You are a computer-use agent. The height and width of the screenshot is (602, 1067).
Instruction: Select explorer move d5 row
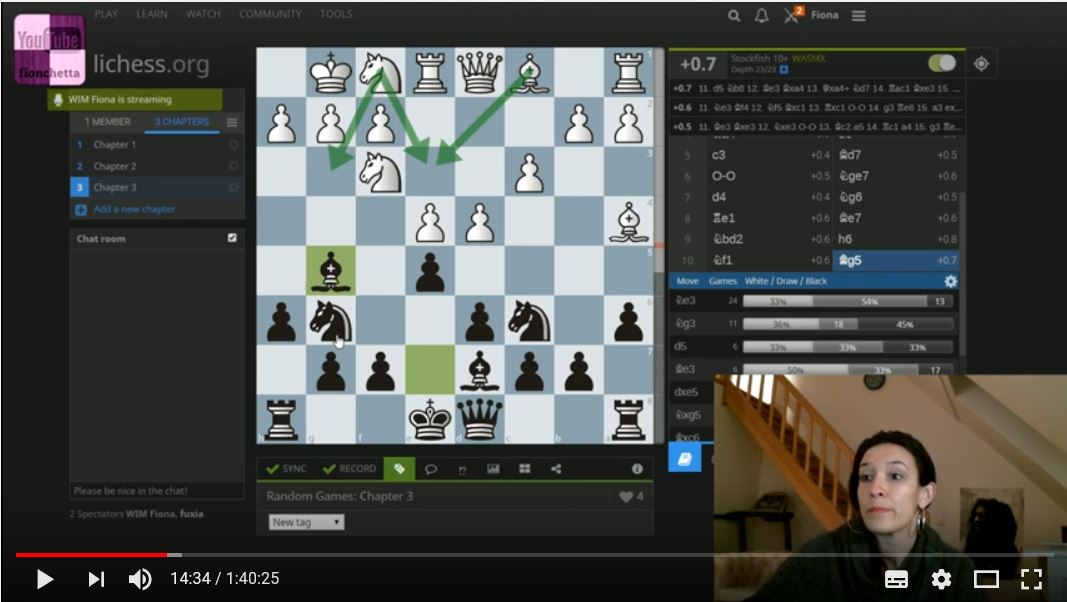[814, 347]
